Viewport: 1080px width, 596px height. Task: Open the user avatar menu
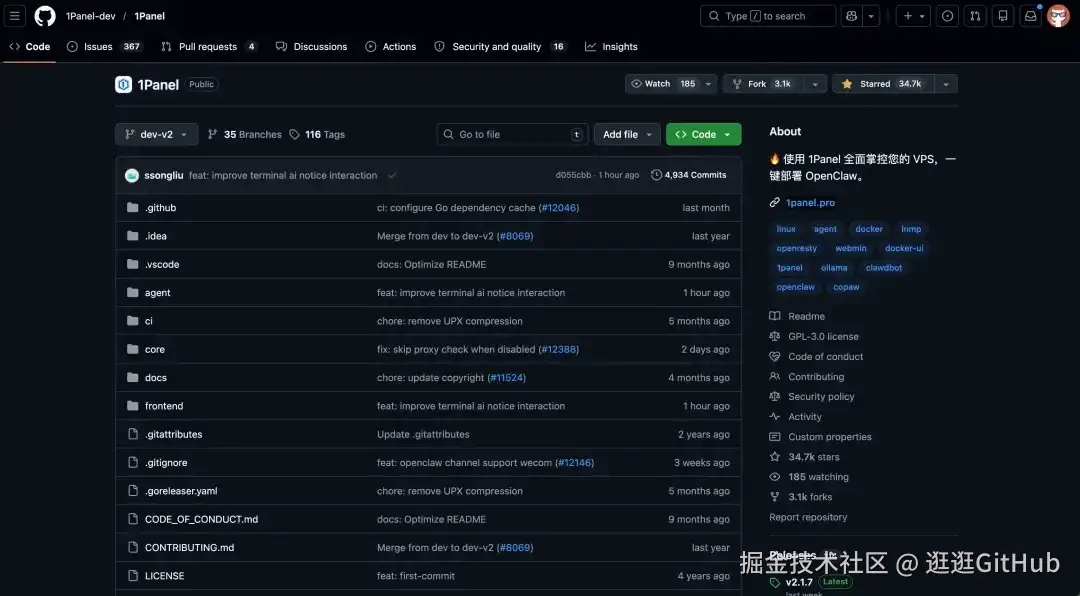pos(1058,16)
